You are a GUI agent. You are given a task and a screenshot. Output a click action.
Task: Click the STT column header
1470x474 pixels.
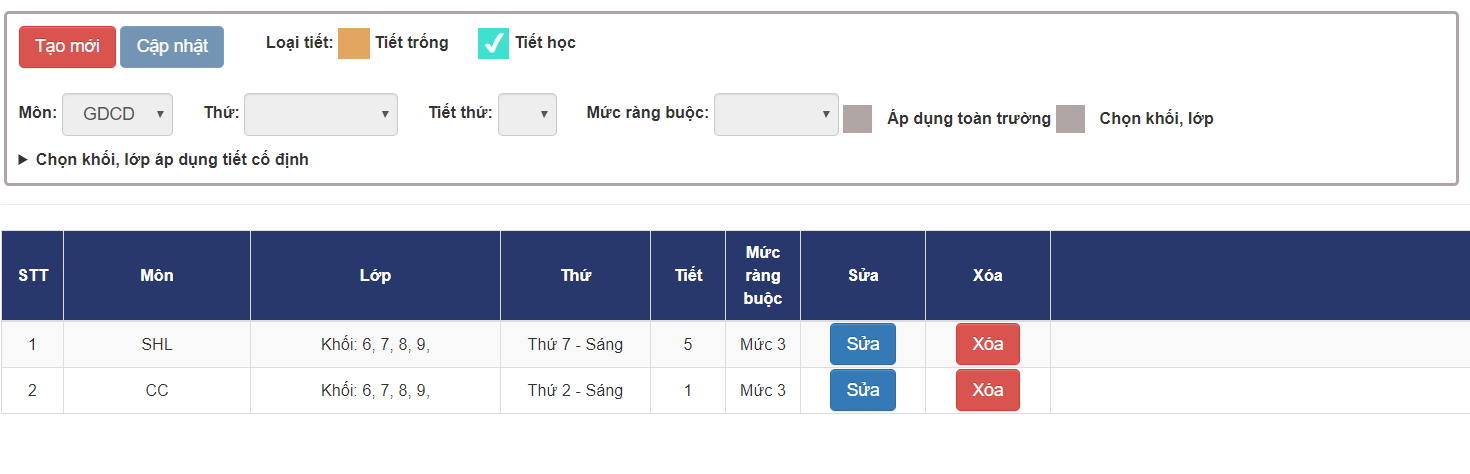33,275
